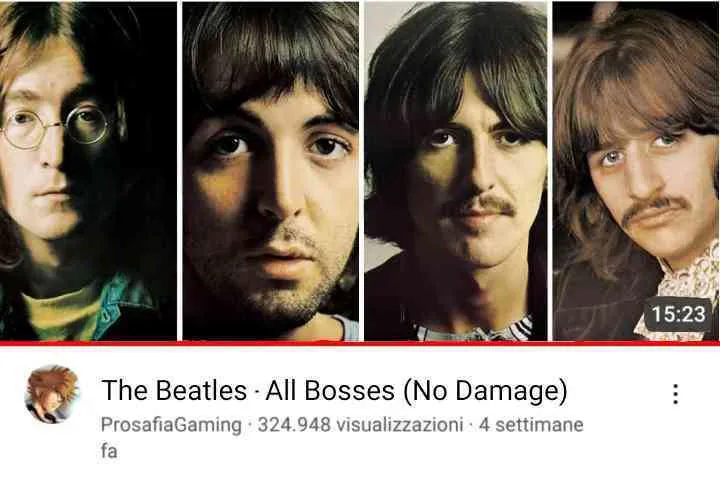Click the striped collar in the third panel
The width and height of the screenshot is (720, 482).
coord(473,329)
